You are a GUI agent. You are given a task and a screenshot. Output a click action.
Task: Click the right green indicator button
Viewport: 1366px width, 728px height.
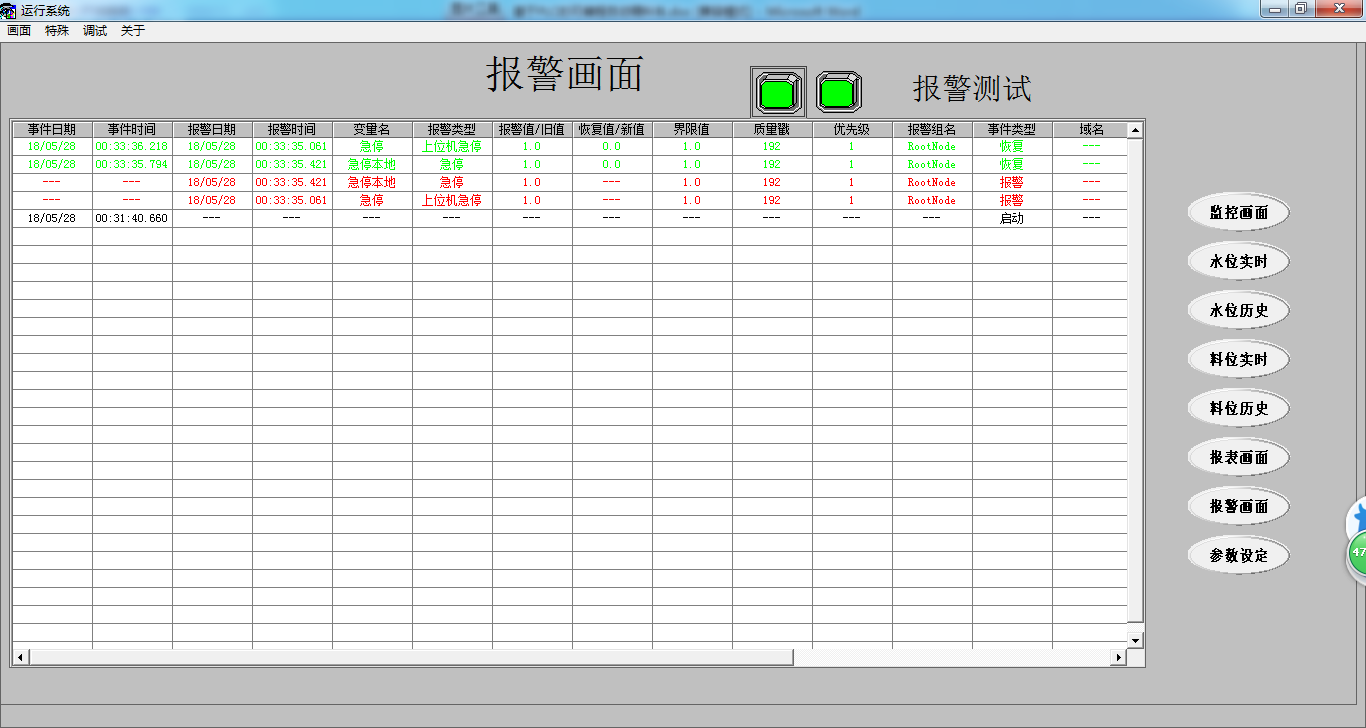tap(838, 93)
